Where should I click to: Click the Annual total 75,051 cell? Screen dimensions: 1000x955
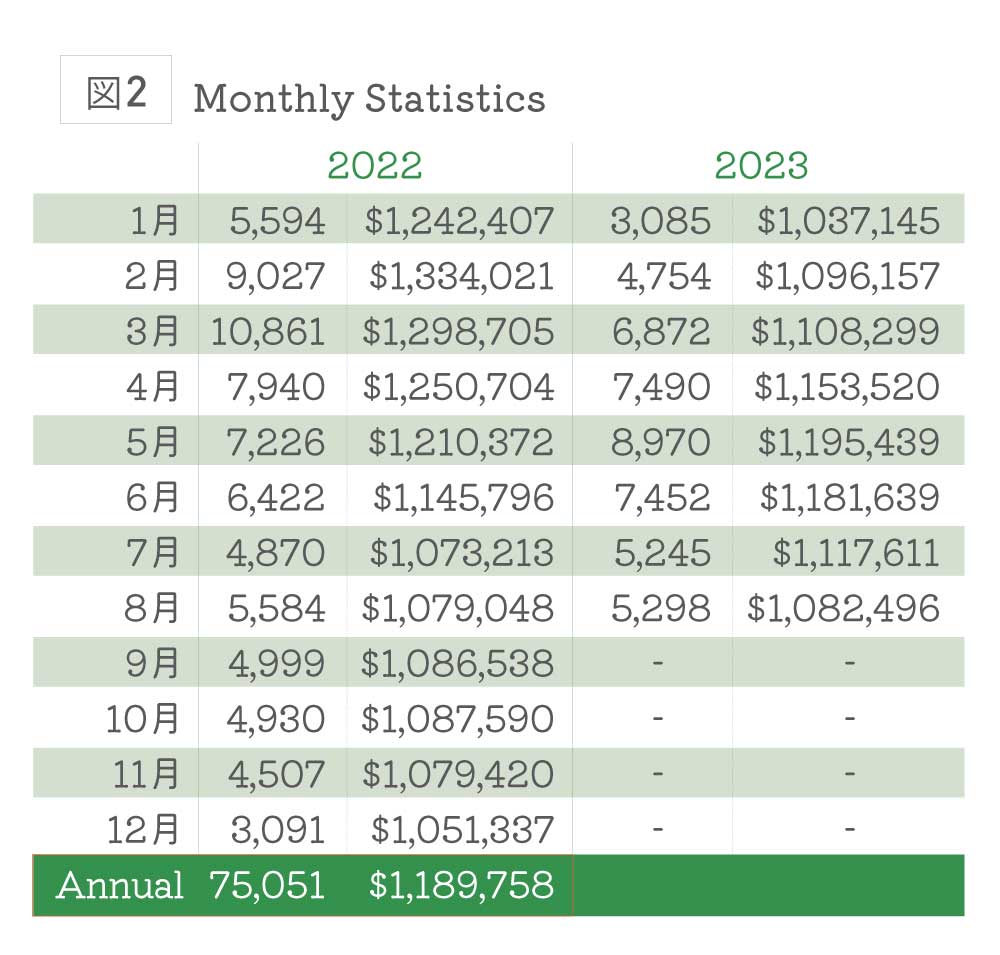coord(267,885)
